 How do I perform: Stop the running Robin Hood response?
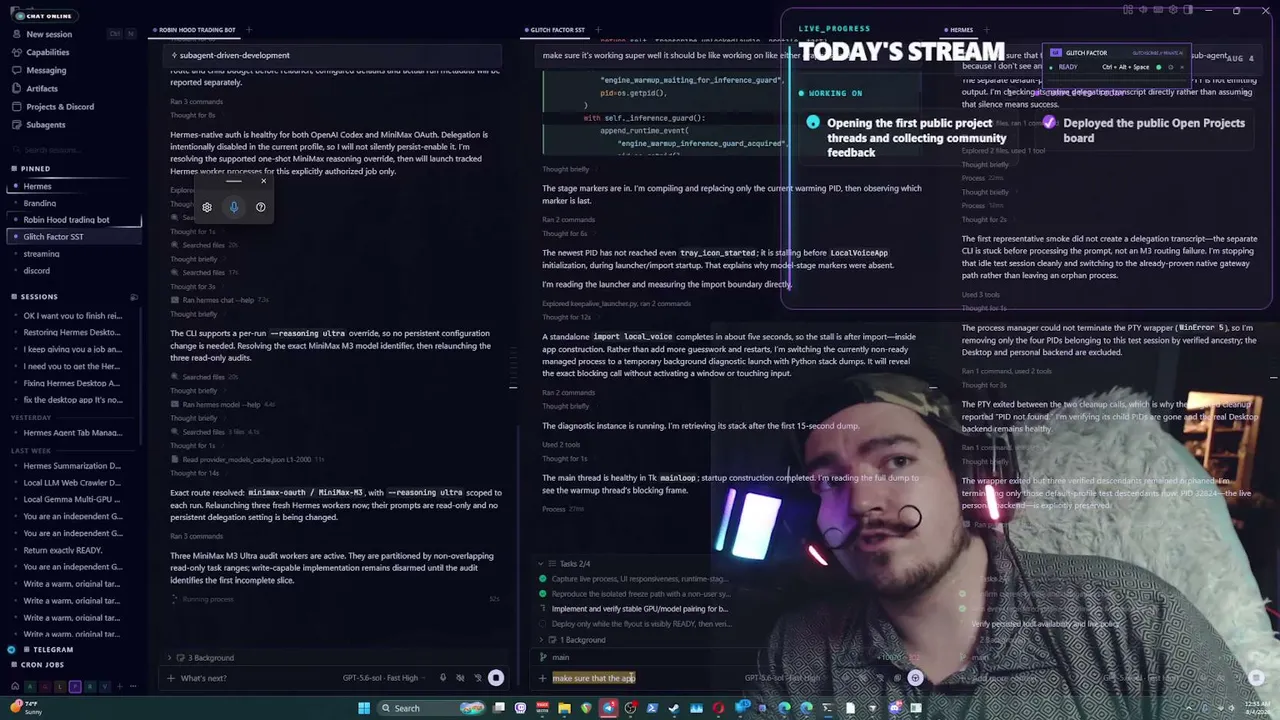point(495,678)
